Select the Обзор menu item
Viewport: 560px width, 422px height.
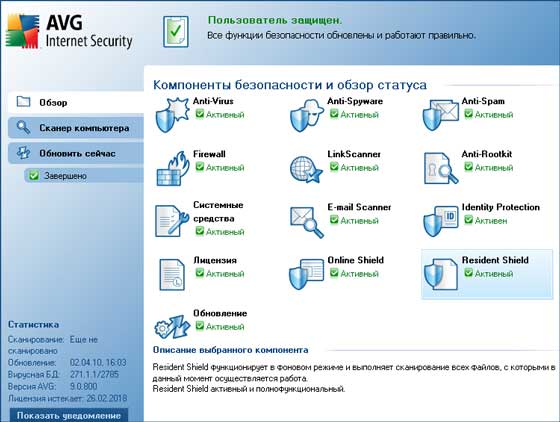click(x=76, y=102)
